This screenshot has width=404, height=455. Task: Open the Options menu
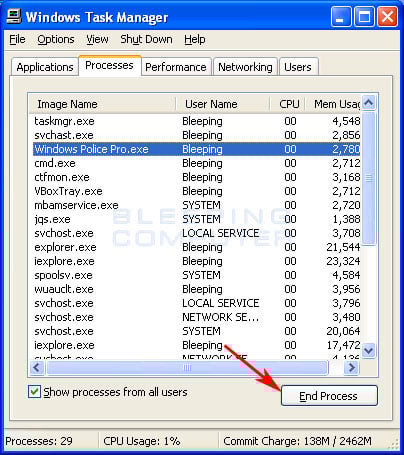(x=56, y=39)
